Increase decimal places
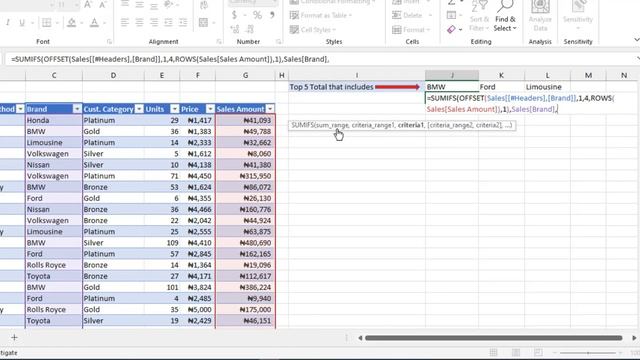640x360 pixels. (235, 29)
